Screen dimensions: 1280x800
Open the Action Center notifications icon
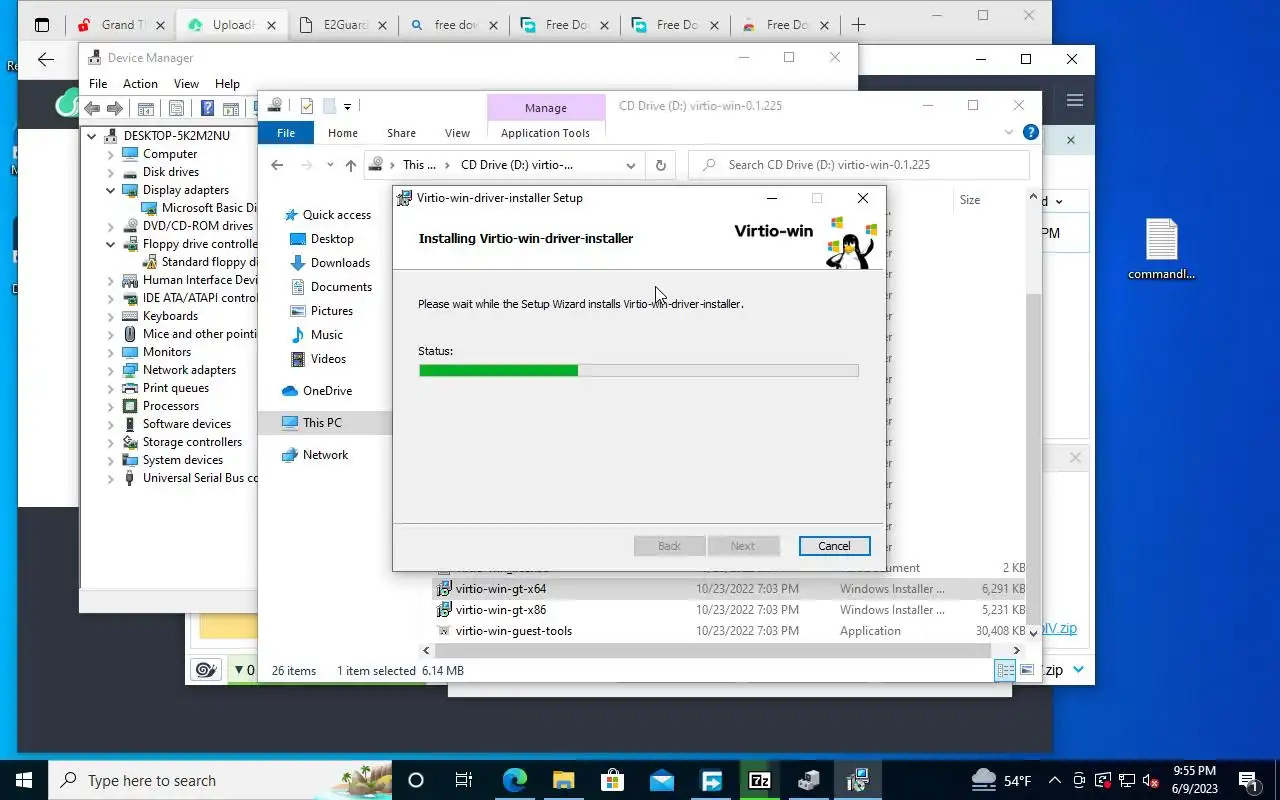[x=1248, y=780]
